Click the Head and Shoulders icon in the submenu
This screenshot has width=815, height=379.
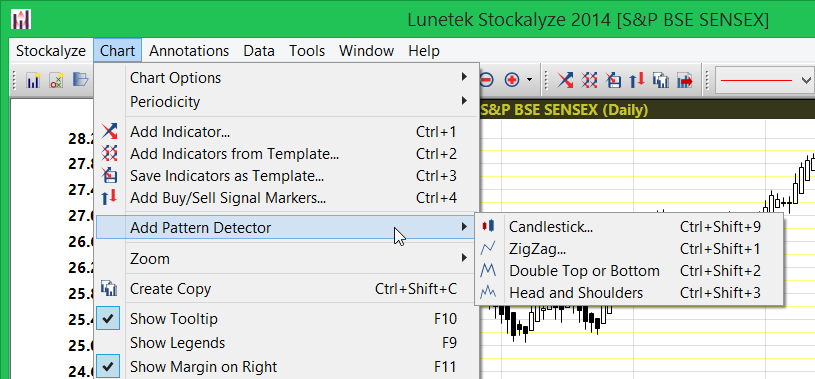tap(488, 293)
